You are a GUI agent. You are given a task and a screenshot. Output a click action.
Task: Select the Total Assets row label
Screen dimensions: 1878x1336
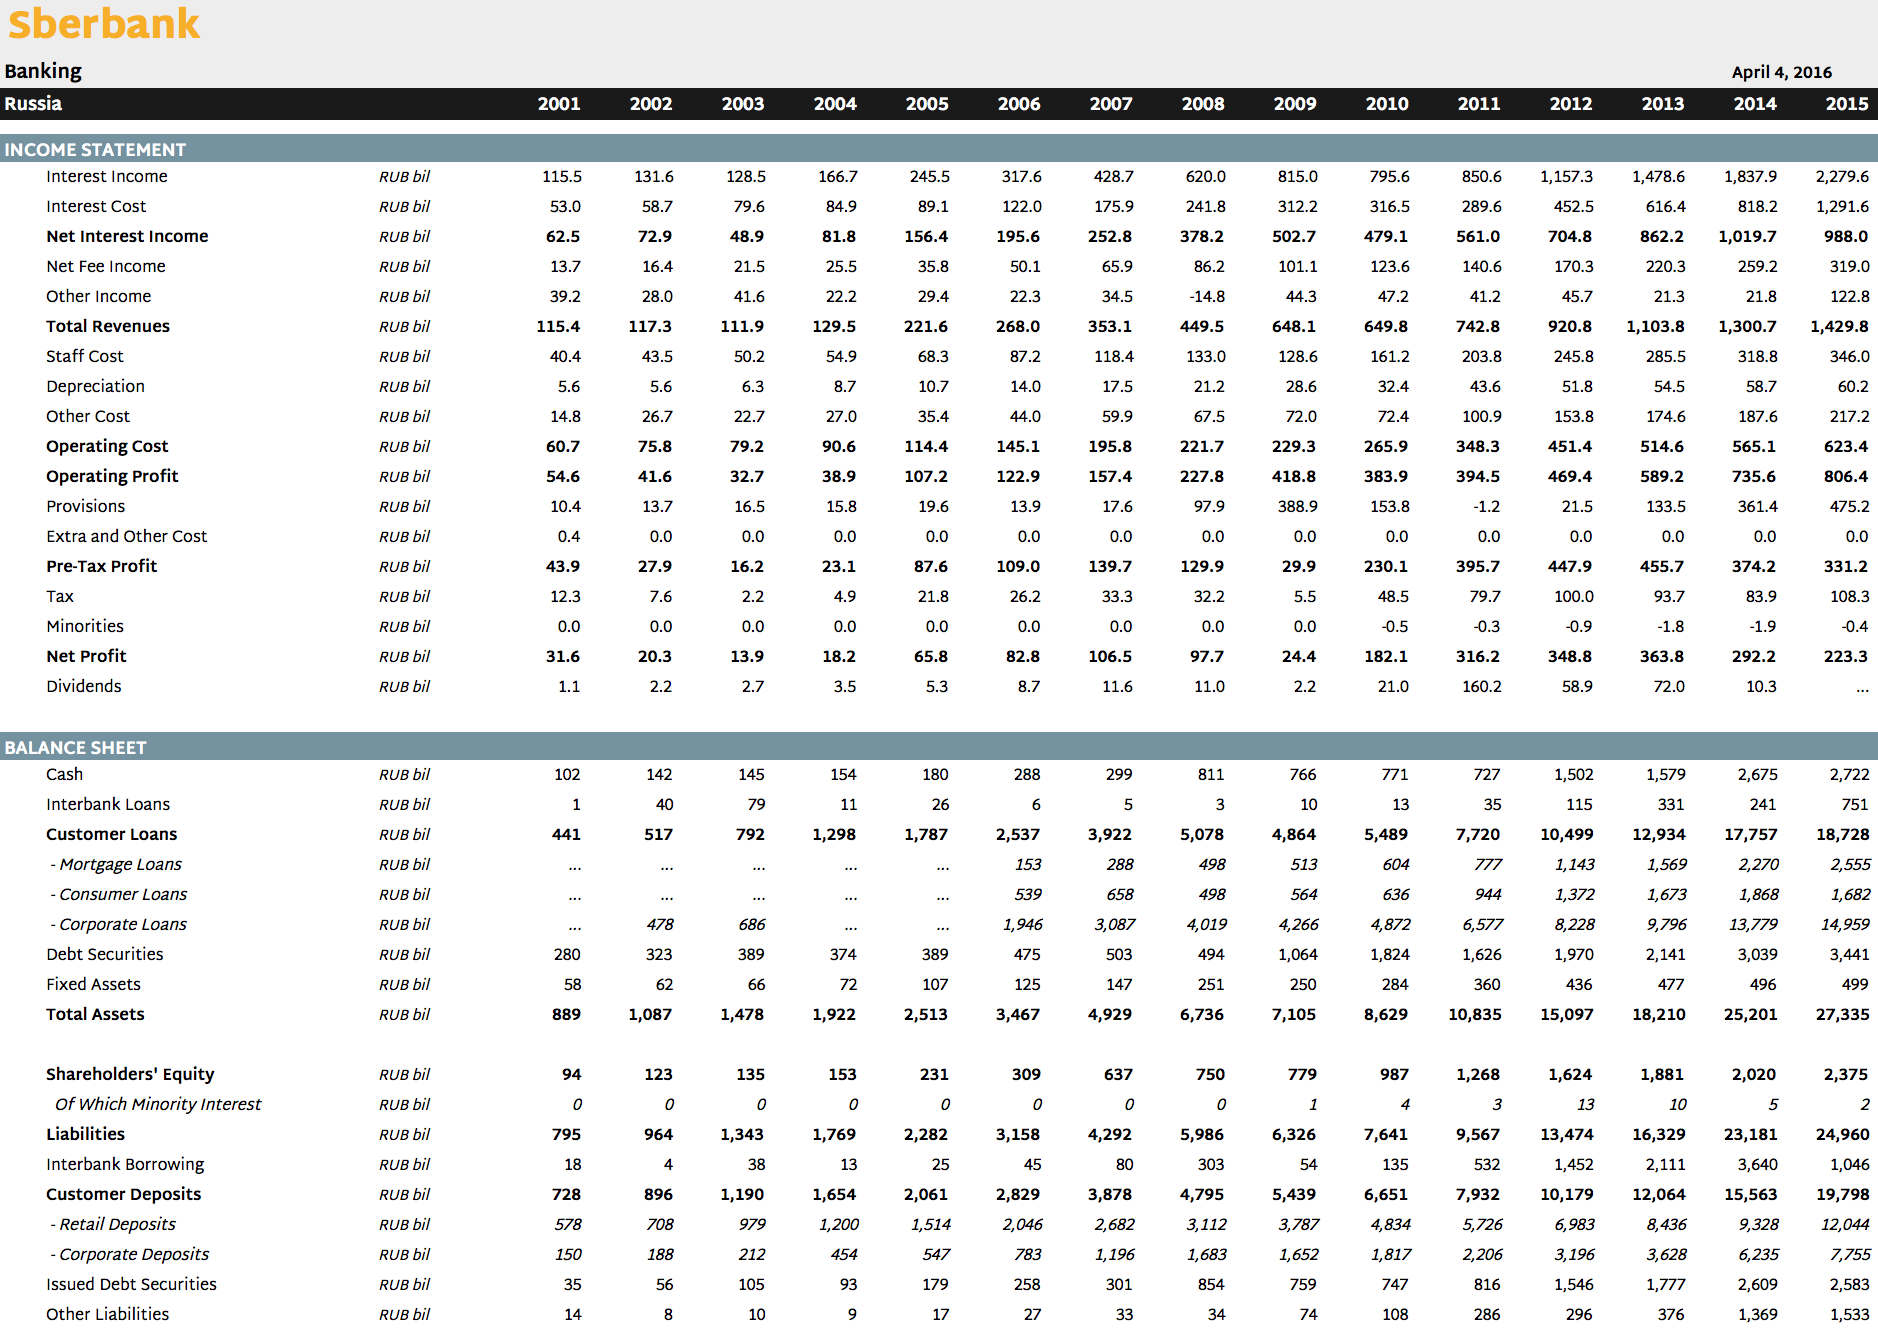tap(95, 1015)
